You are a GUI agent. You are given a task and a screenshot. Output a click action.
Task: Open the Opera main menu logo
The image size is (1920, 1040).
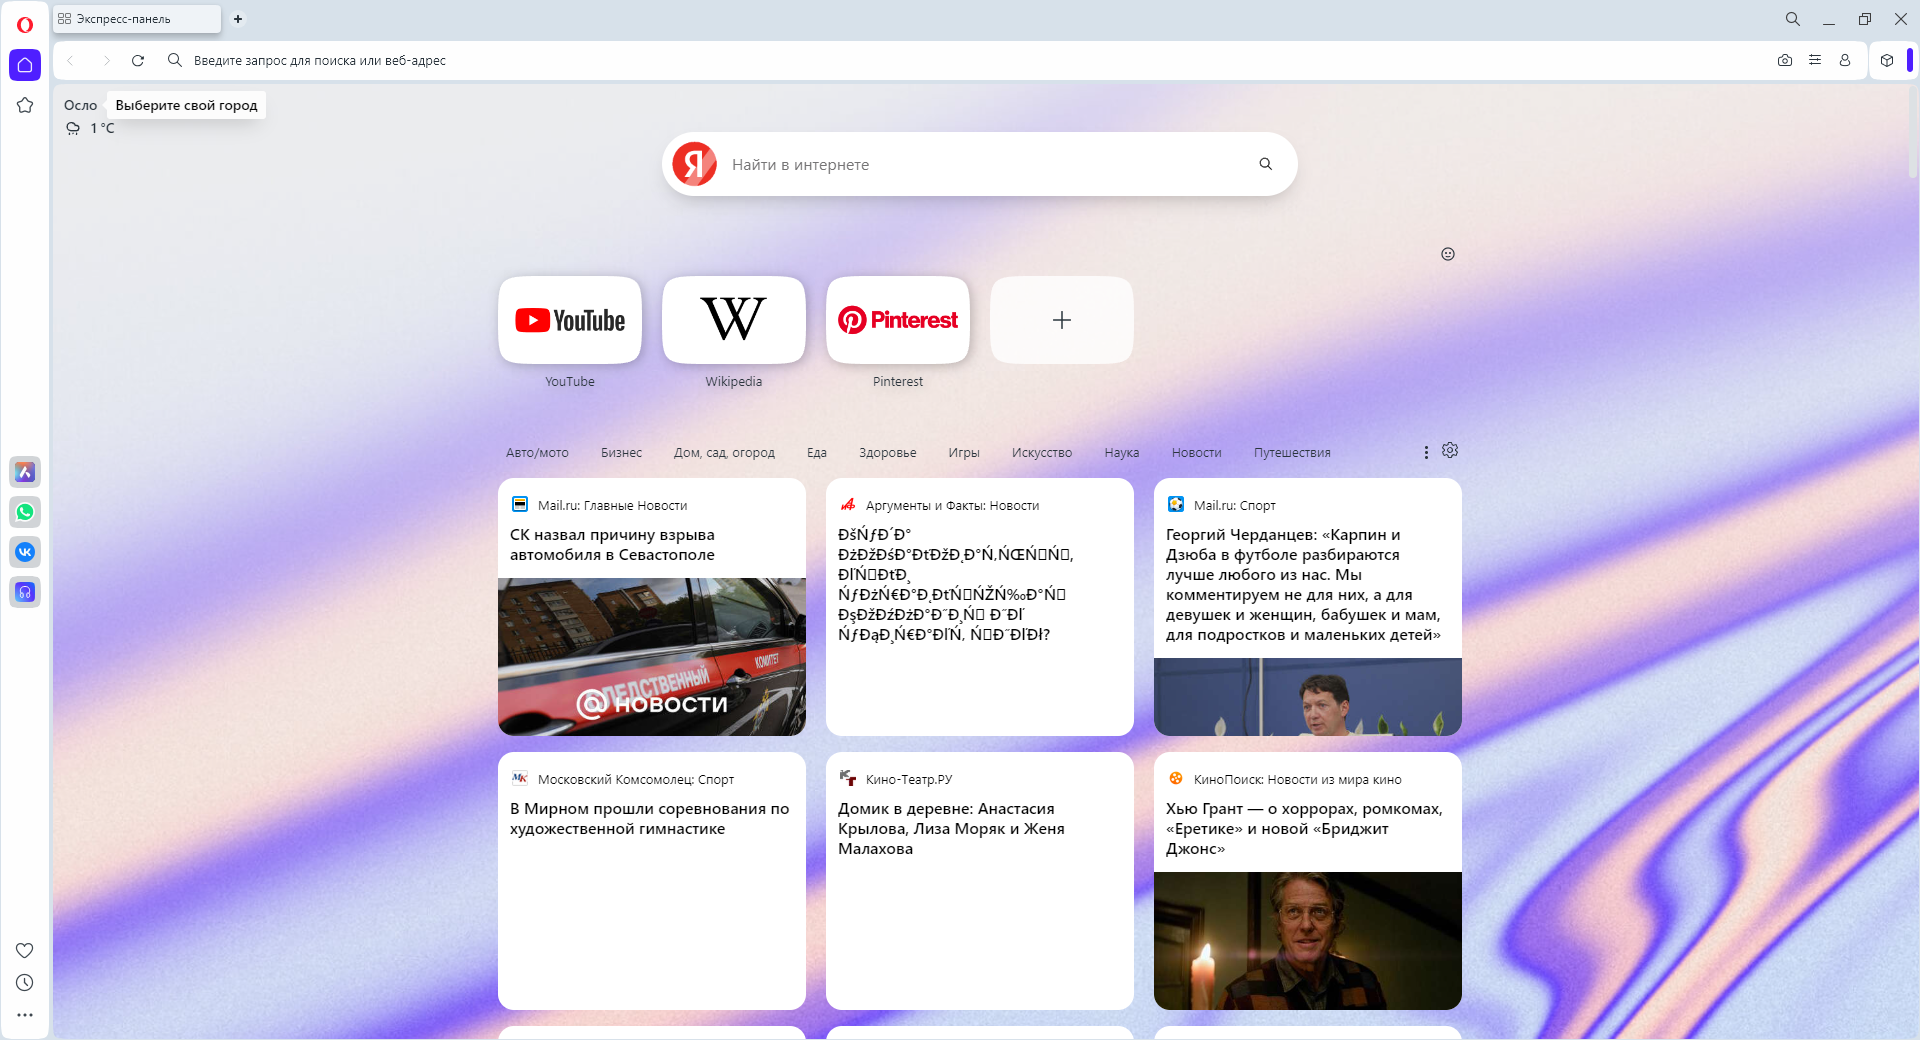[x=25, y=24]
